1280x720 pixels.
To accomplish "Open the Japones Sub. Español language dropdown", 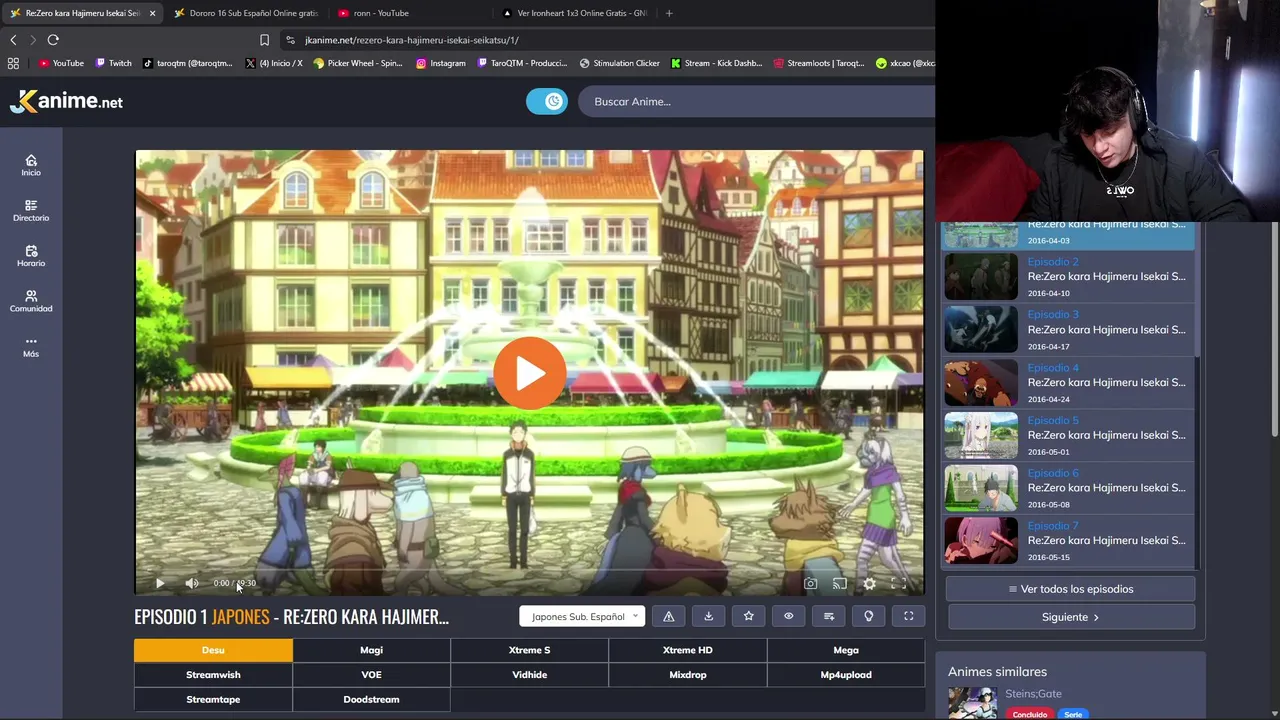I will click(x=583, y=616).
